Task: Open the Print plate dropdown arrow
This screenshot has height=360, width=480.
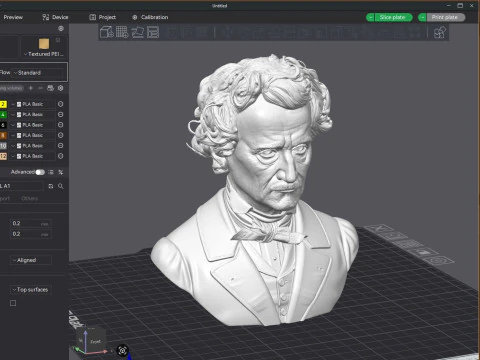Action: [x=422, y=17]
